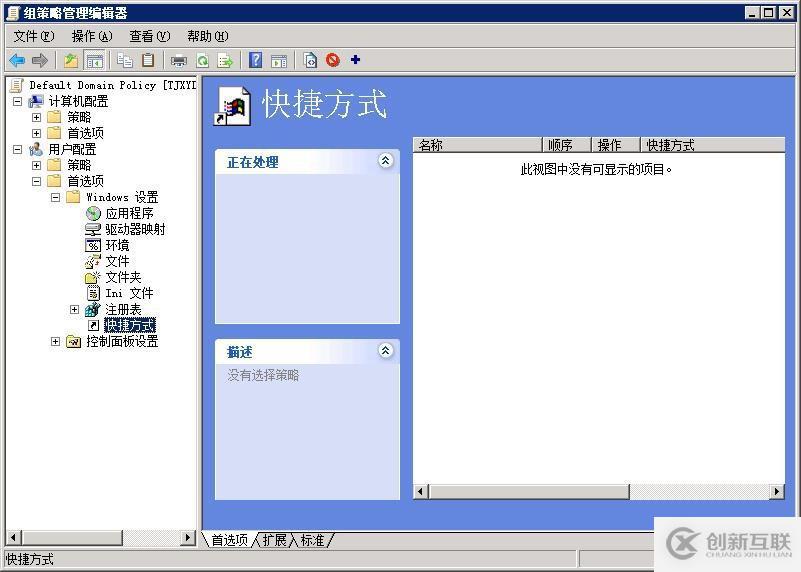Maximize the 组策略管理编辑器 window

pos(768,13)
